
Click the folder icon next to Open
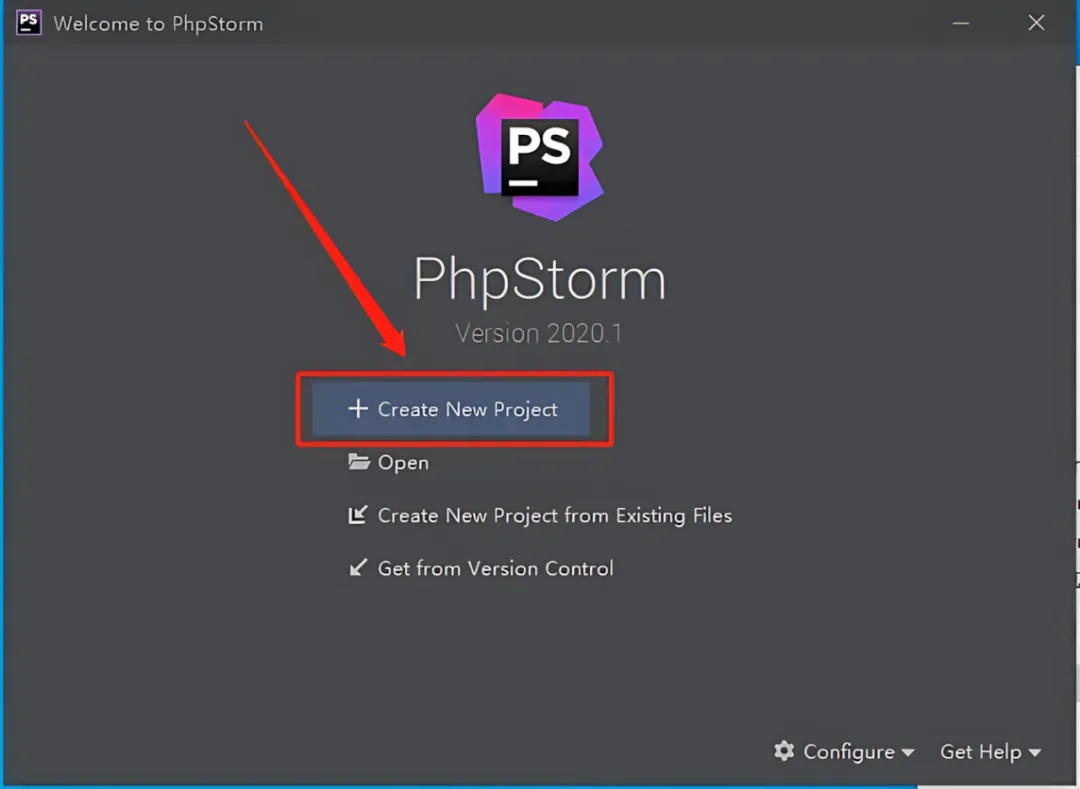click(358, 462)
